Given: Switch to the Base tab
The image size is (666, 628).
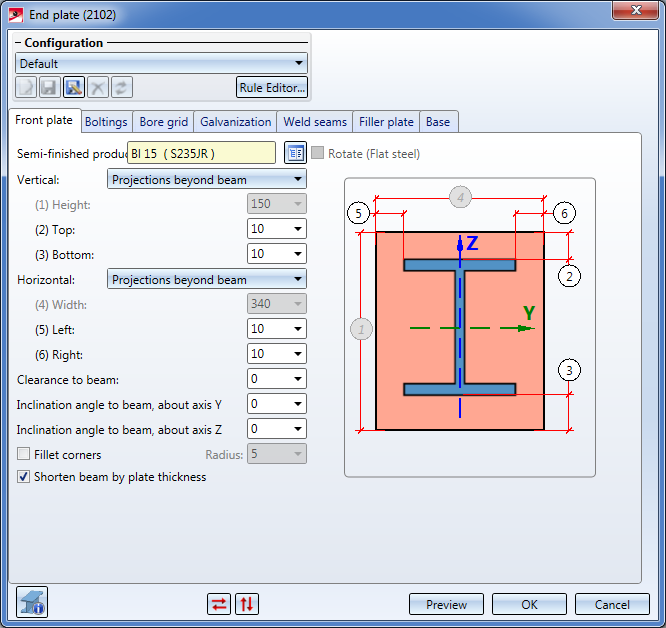Looking at the screenshot, I should point(438,122).
